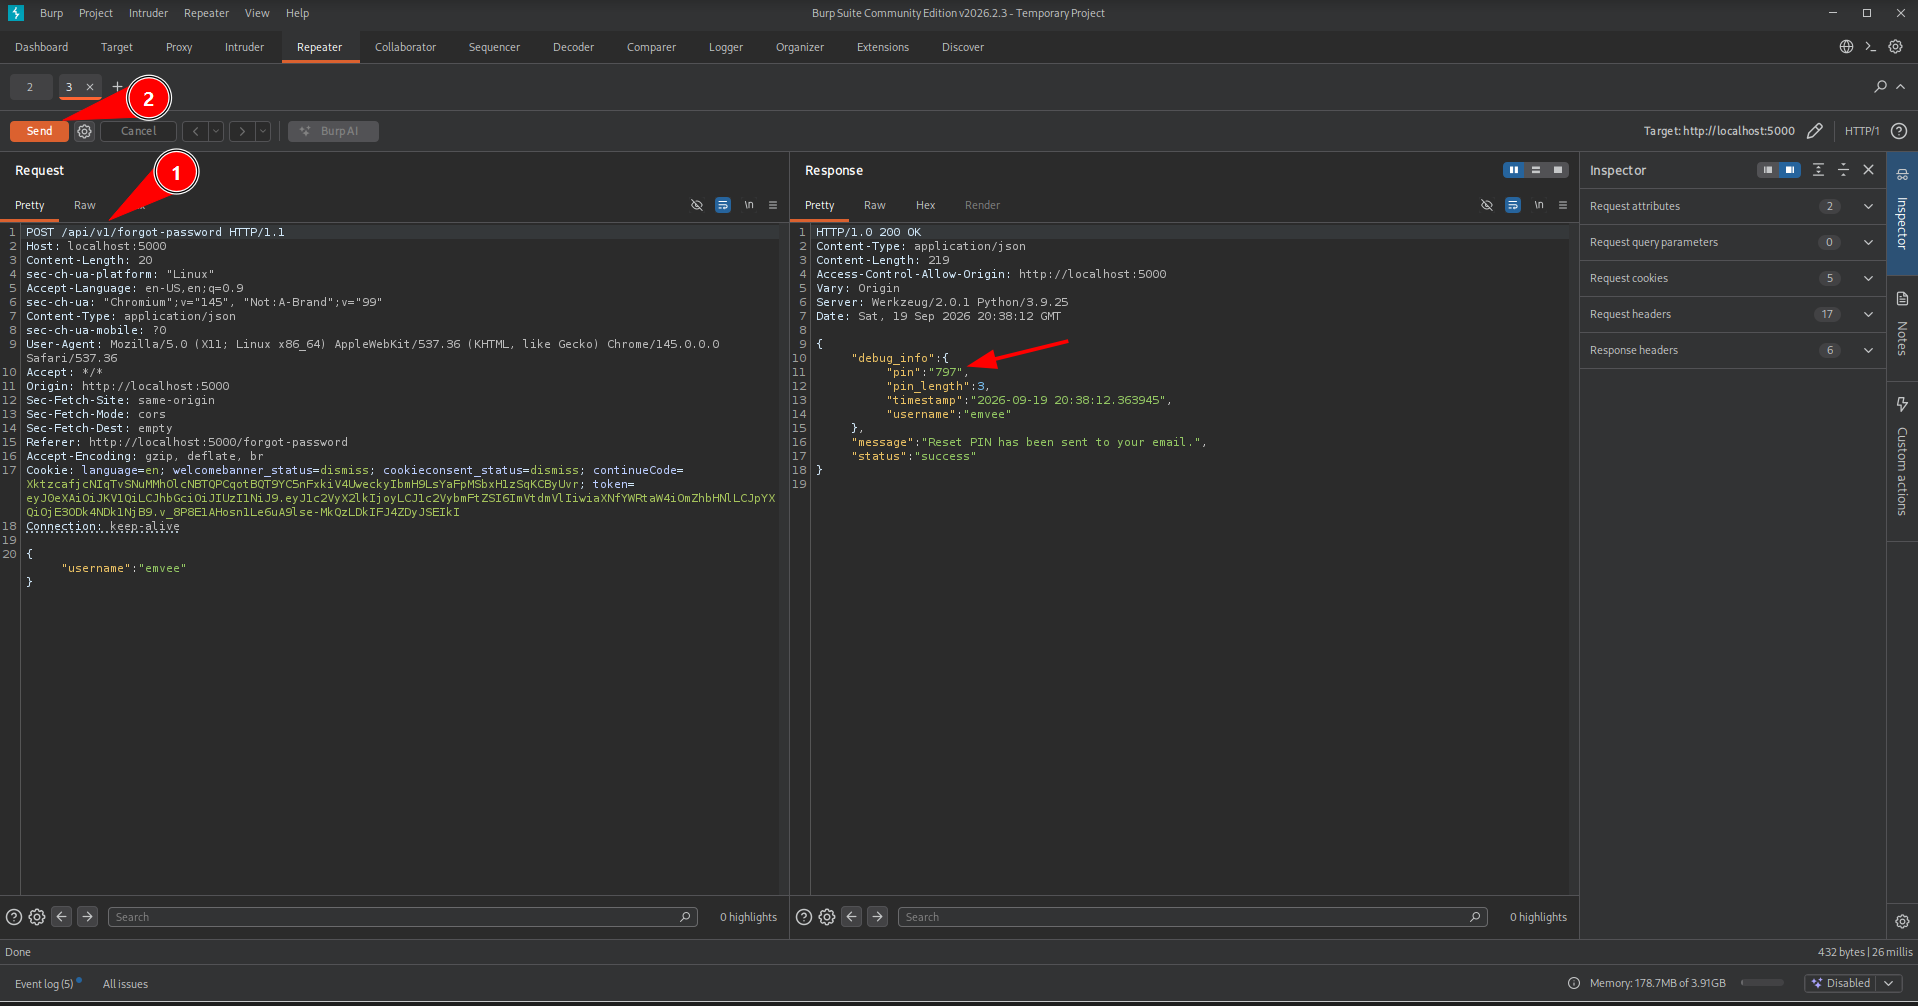
Task: Click the Request search help icon
Action: coord(14,917)
